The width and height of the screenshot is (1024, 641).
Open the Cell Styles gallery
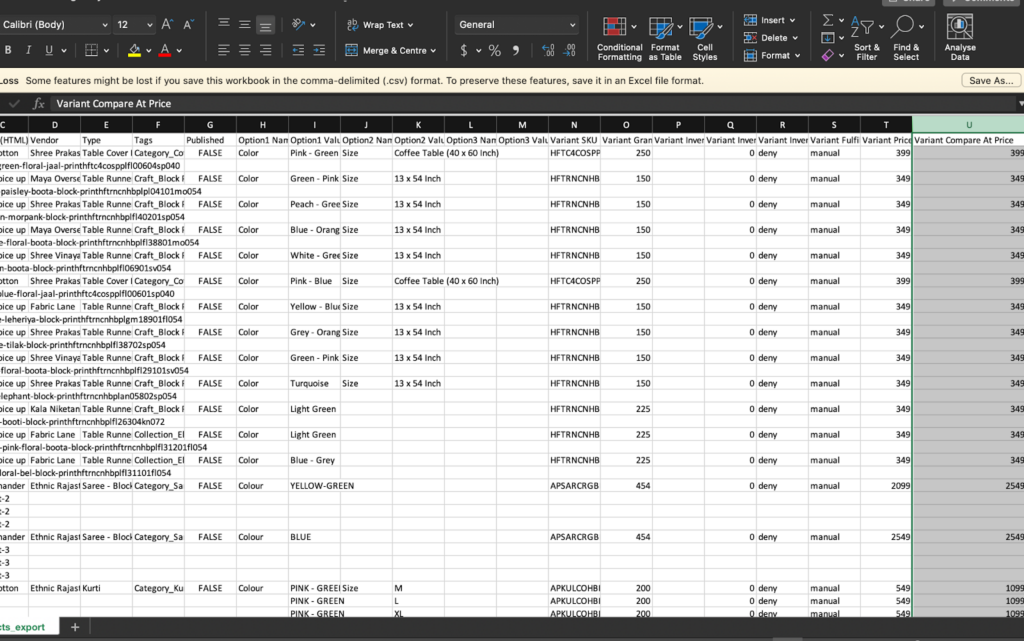[704, 39]
